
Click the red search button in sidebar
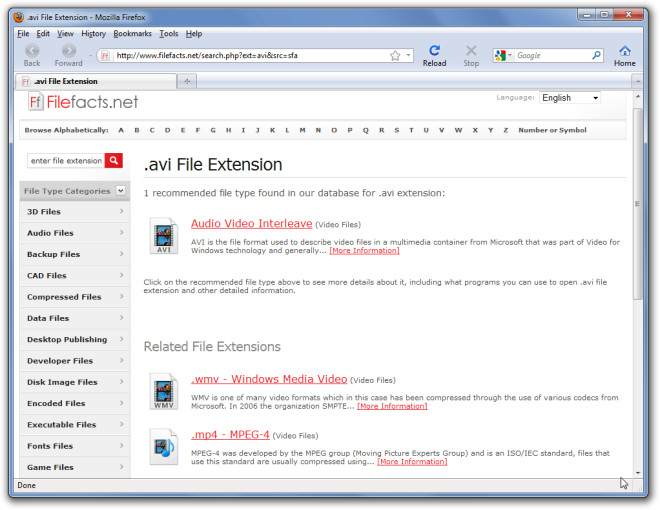[x=114, y=160]
